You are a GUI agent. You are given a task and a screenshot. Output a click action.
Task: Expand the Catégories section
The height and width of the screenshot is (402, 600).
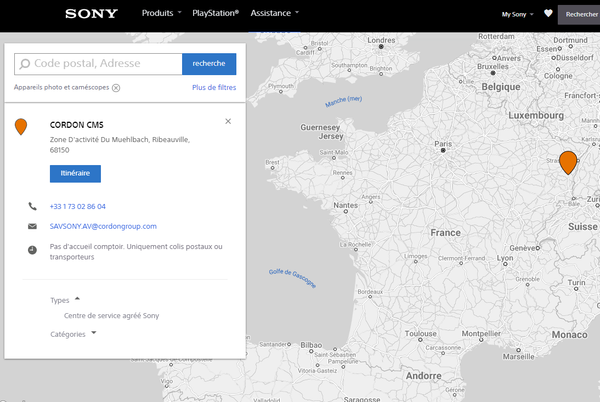94,333
